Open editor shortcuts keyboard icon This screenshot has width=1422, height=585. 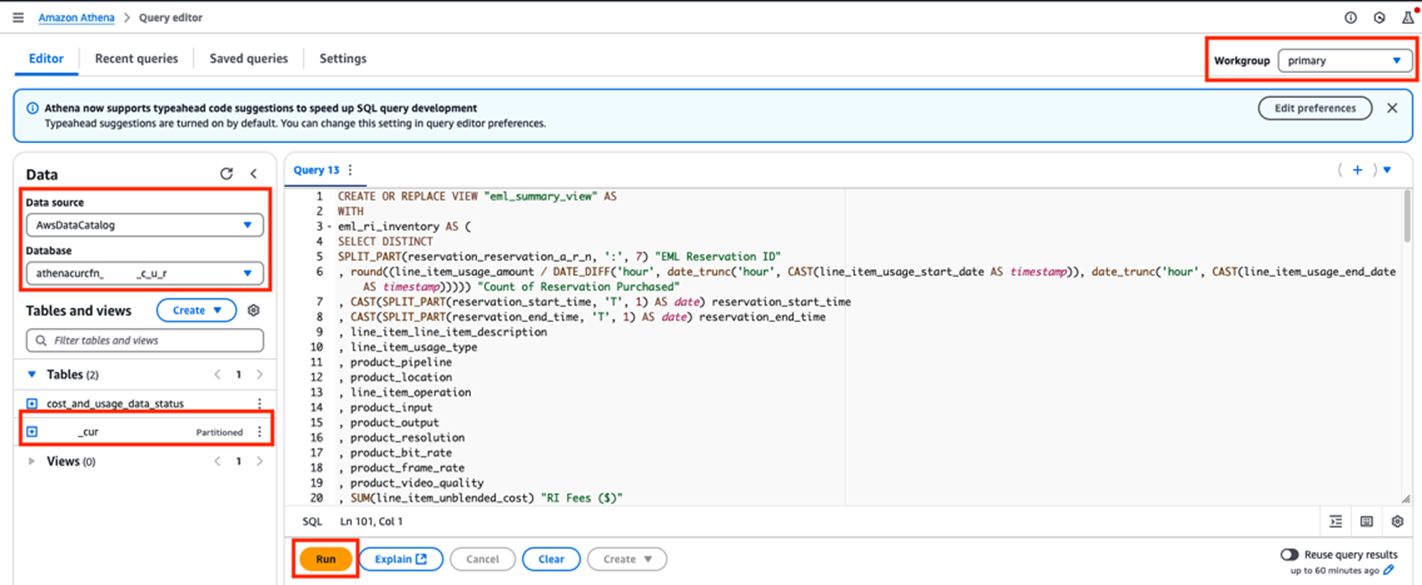(x=1366, y=521)
